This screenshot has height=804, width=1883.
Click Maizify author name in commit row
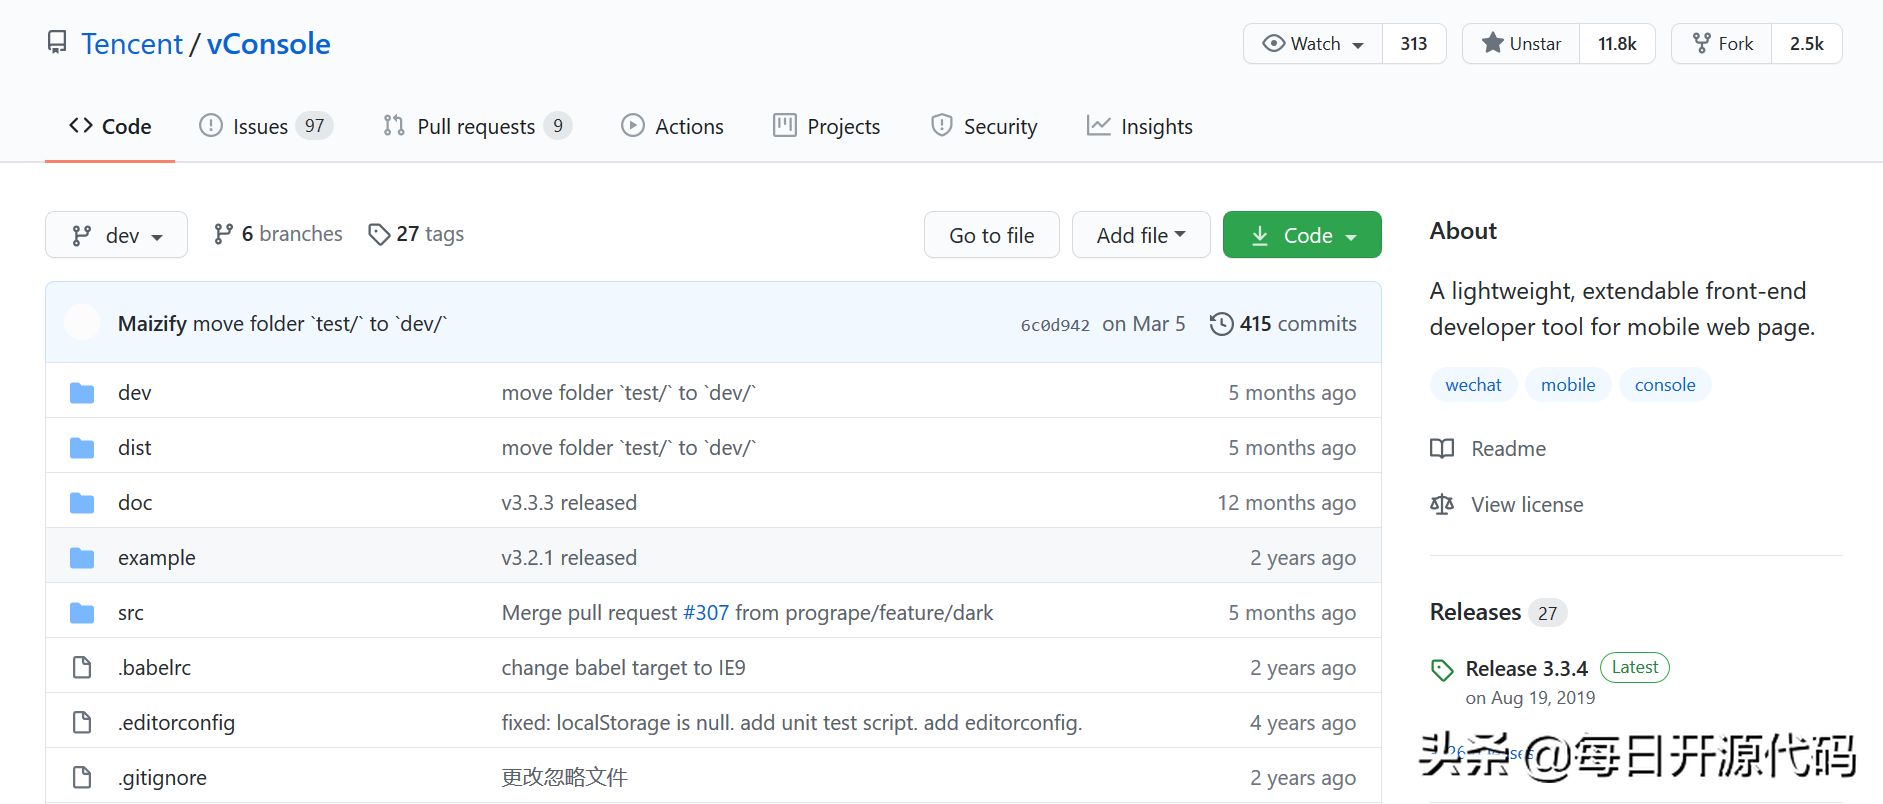(152, 324)
